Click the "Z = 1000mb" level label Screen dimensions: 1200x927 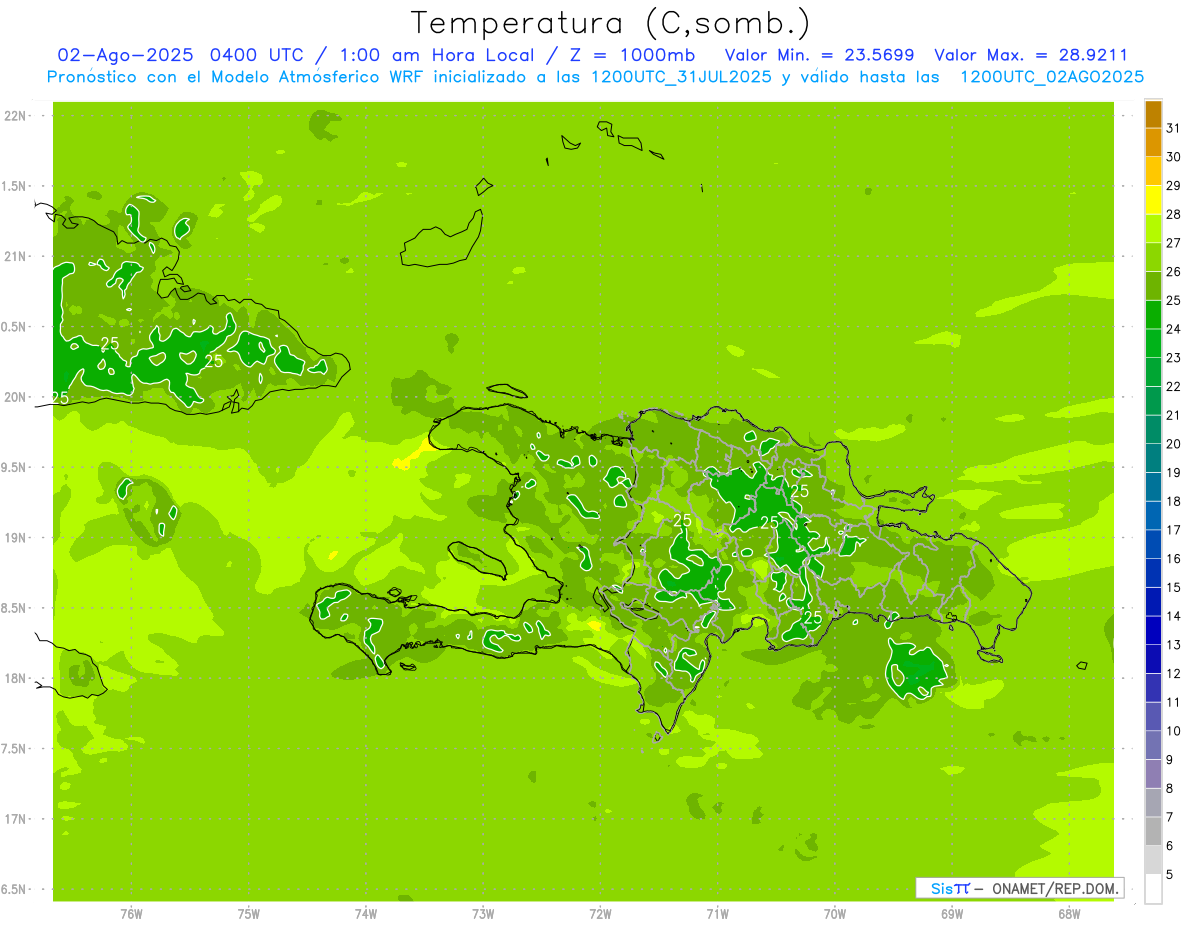click(631, 55)
